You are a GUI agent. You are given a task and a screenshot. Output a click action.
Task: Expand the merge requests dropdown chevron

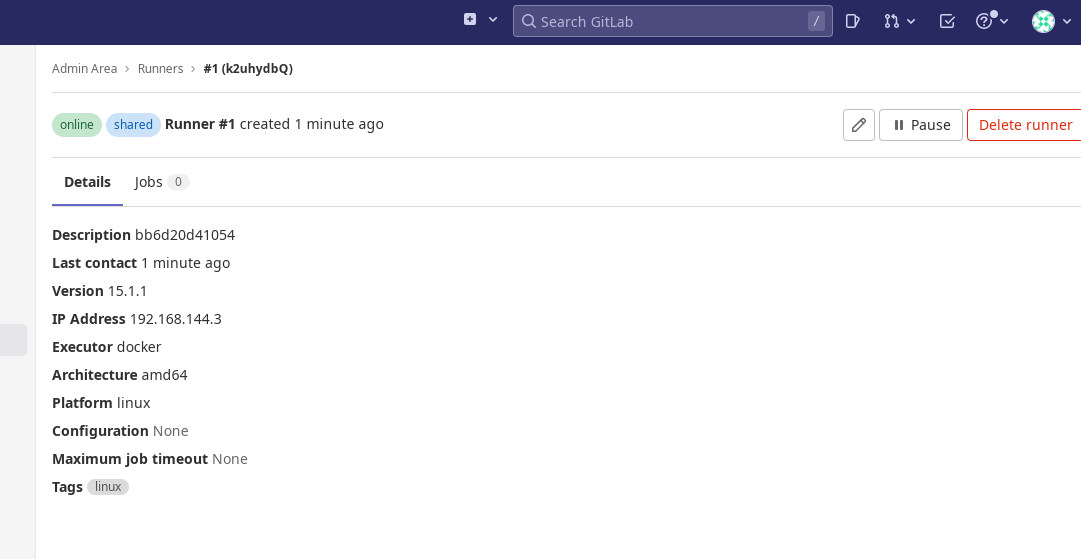(911, 21)
